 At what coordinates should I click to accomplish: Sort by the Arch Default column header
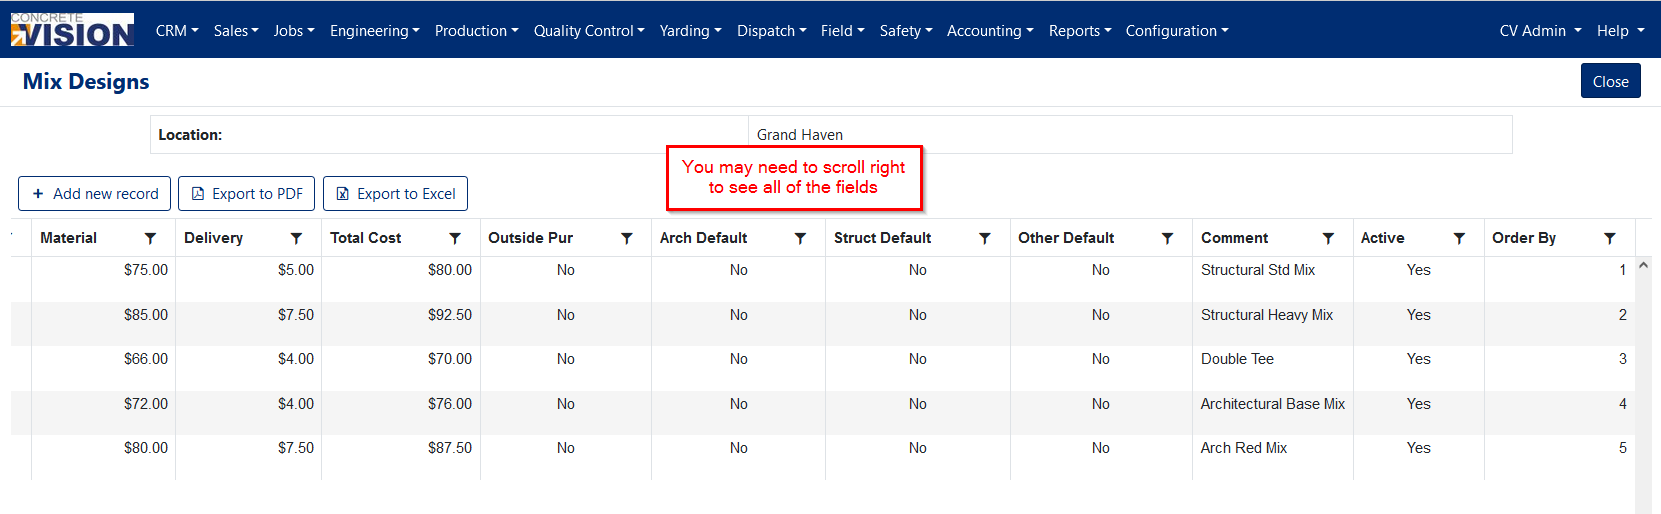click(x=703, y=238)
